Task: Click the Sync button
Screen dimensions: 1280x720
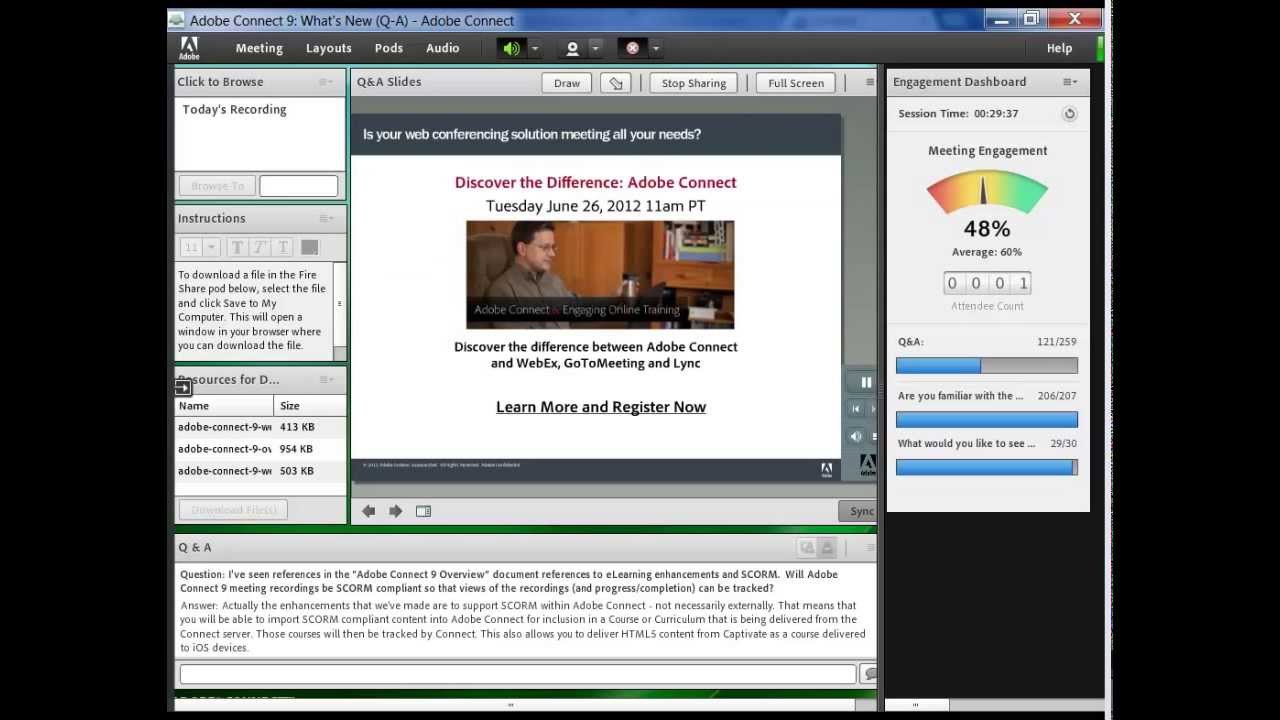Action: [859, 511]
